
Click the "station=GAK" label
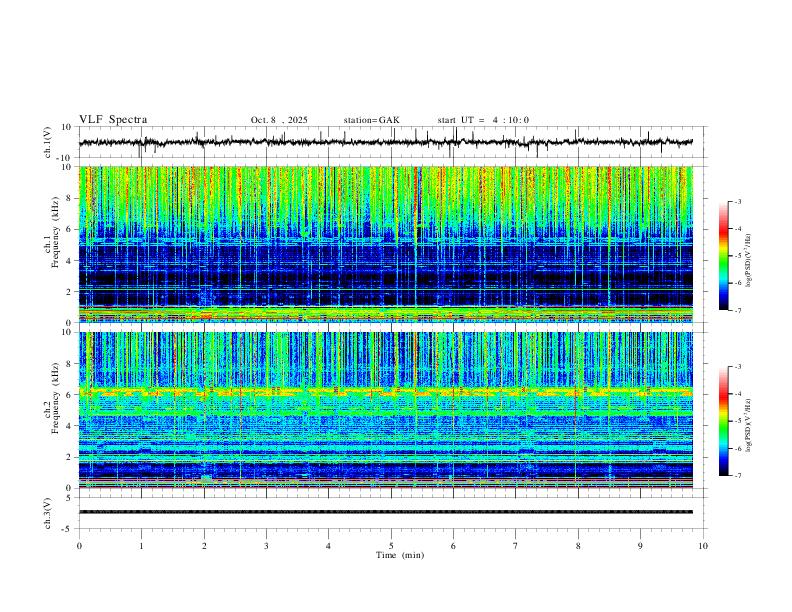click(x=372, y=120)
